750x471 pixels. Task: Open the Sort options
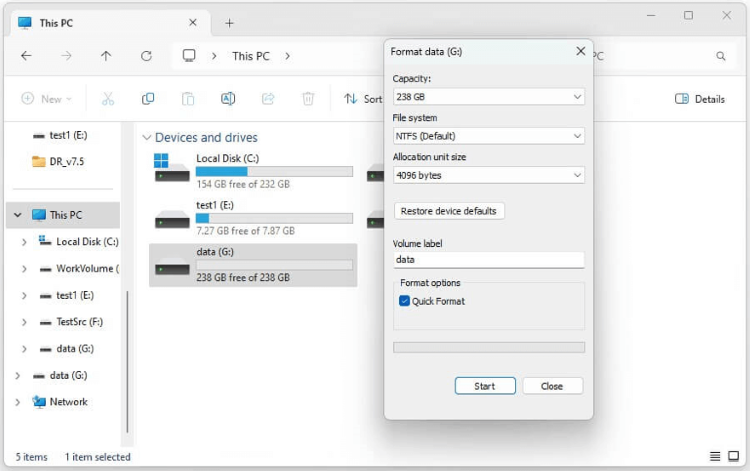363,99
